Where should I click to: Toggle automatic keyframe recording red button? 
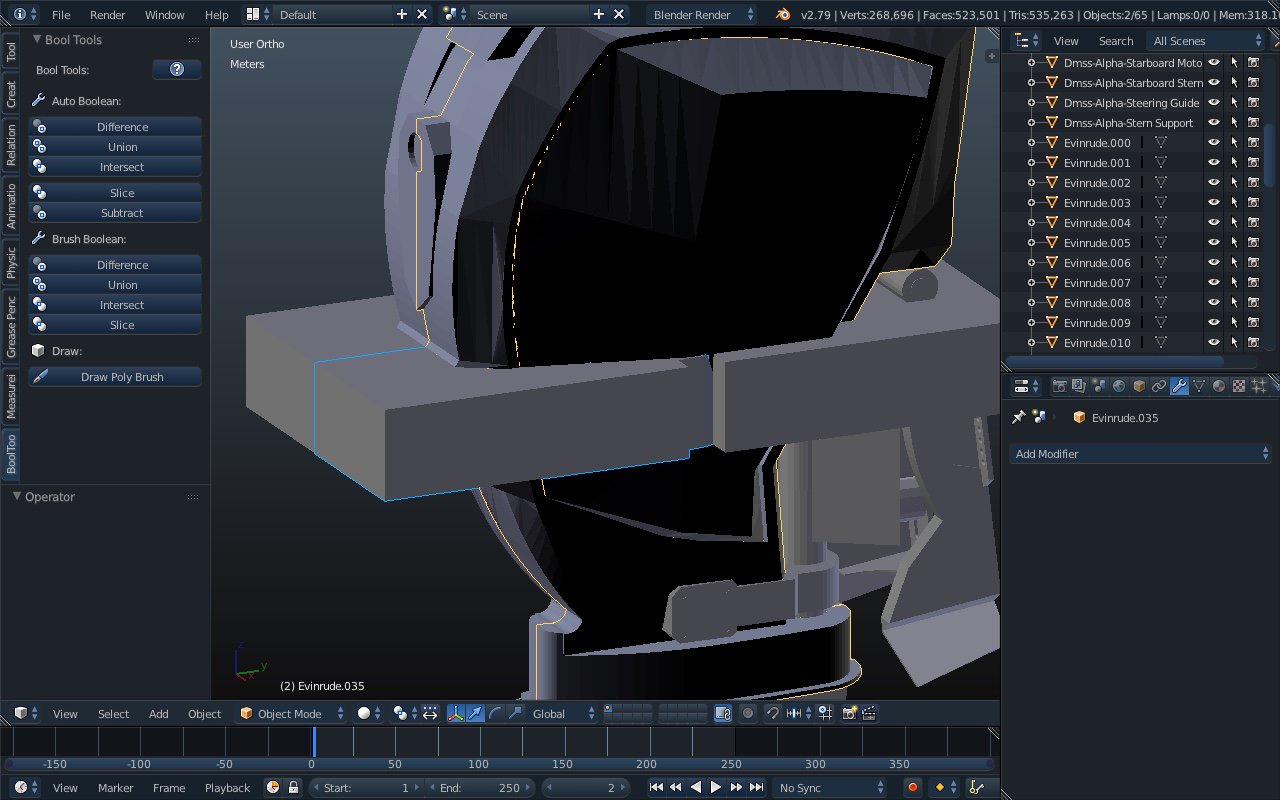tap(913, 787)
